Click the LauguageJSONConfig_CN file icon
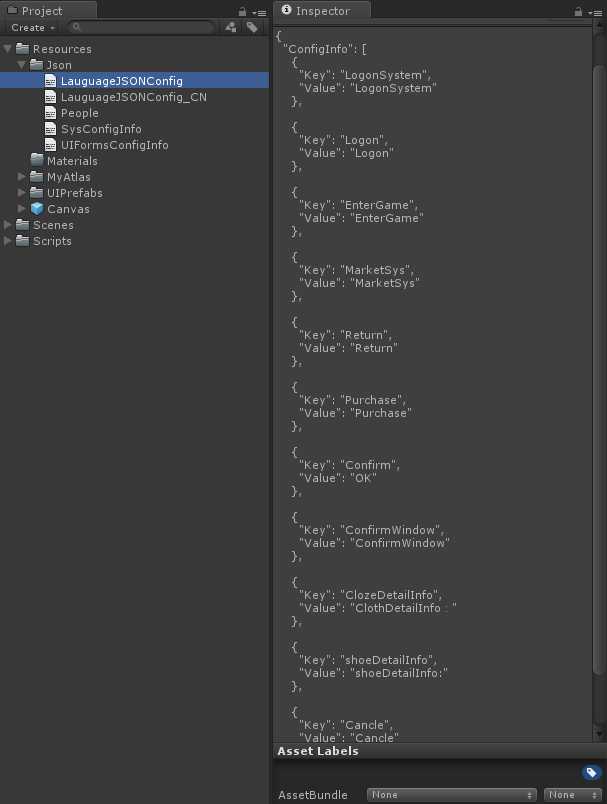 (x=50, y=96)
